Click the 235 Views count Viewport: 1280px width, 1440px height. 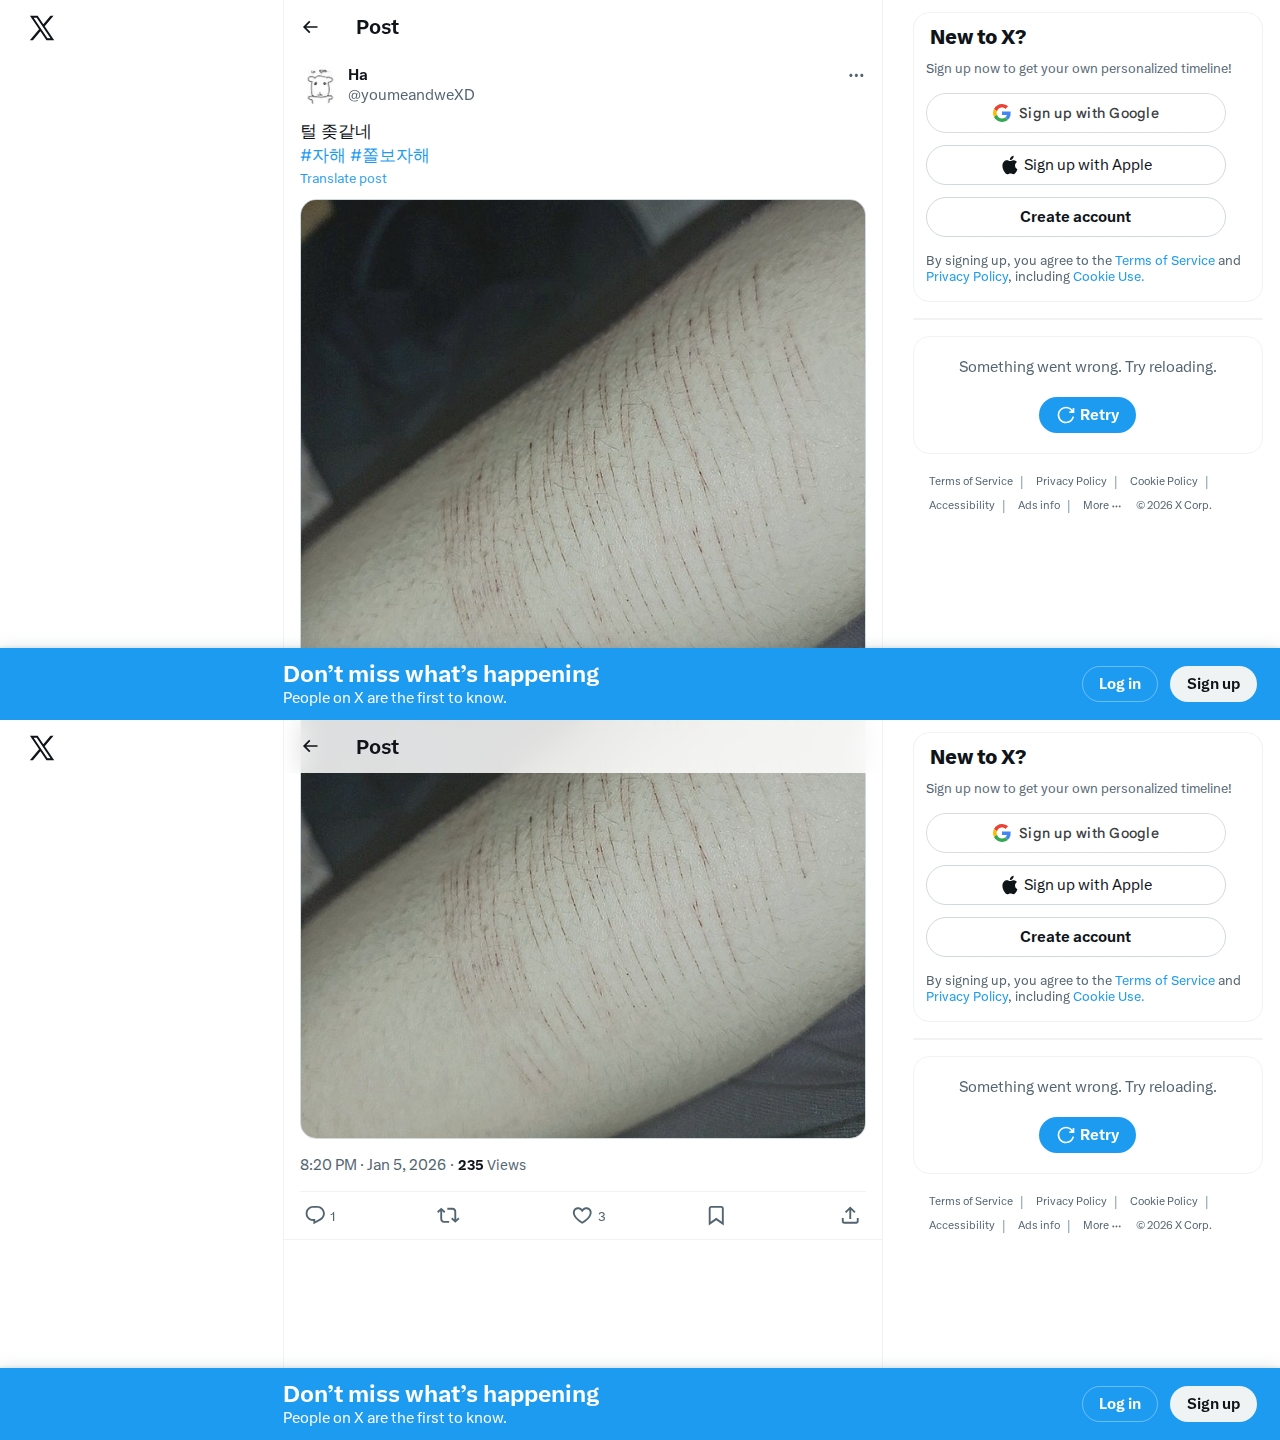(492, 1165)
